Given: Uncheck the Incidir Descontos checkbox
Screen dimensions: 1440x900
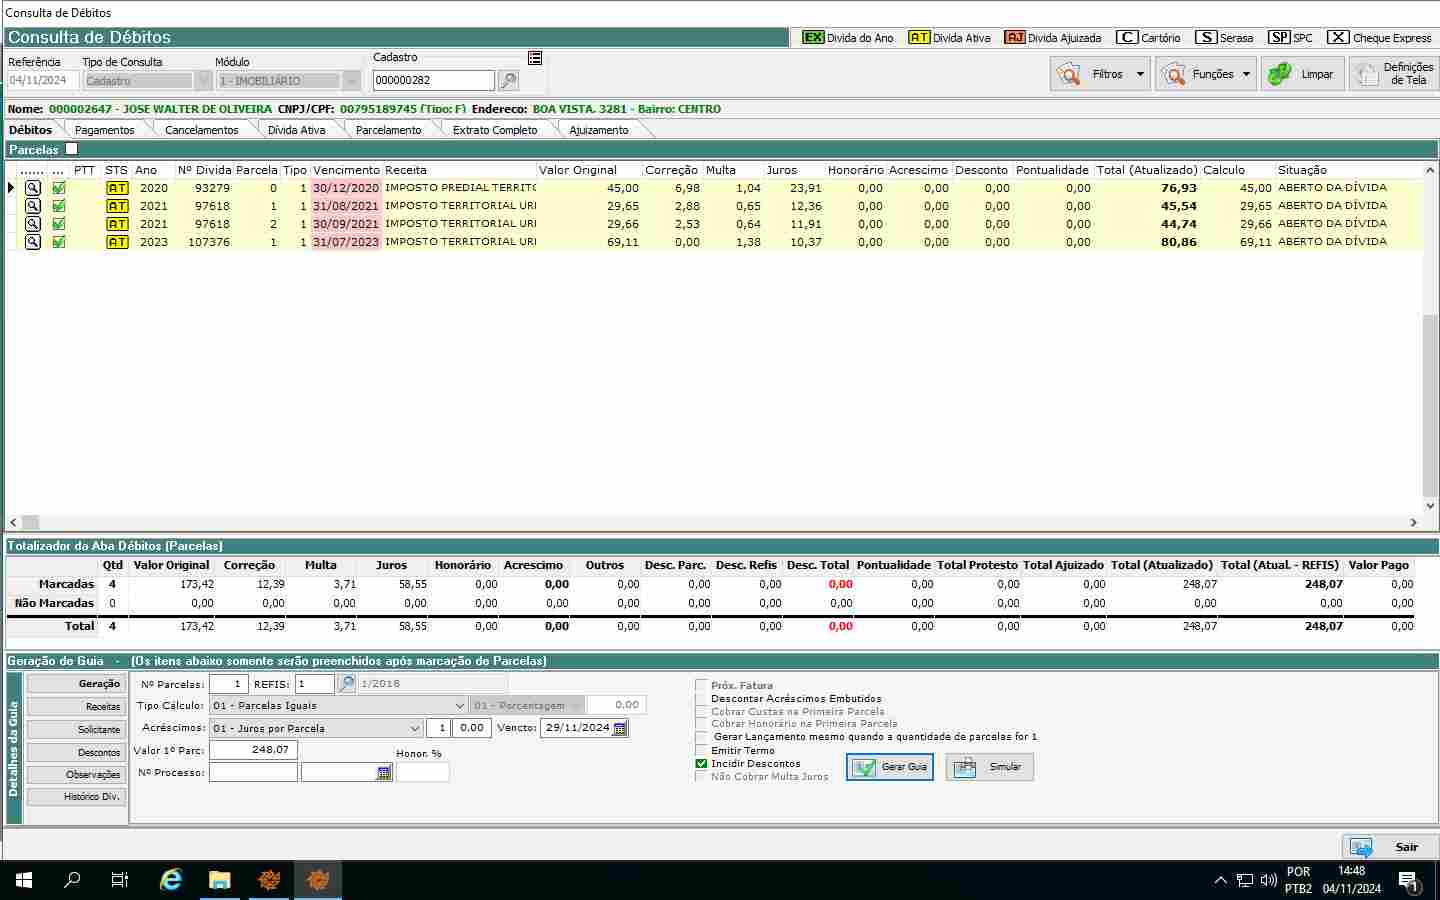Looking at the screenshot, I should click(701, 764).
